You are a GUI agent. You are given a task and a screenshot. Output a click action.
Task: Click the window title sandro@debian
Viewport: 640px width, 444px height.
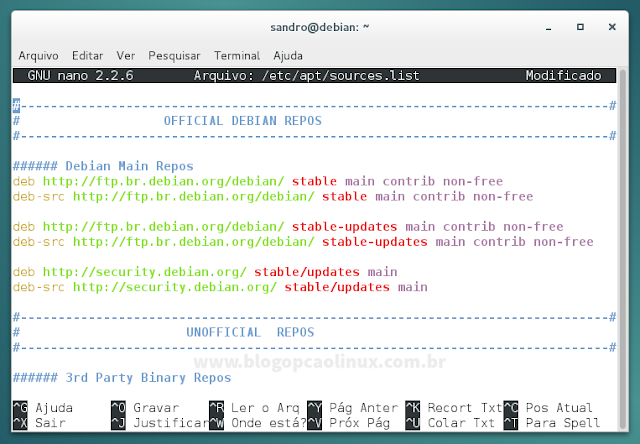(320, 27)
